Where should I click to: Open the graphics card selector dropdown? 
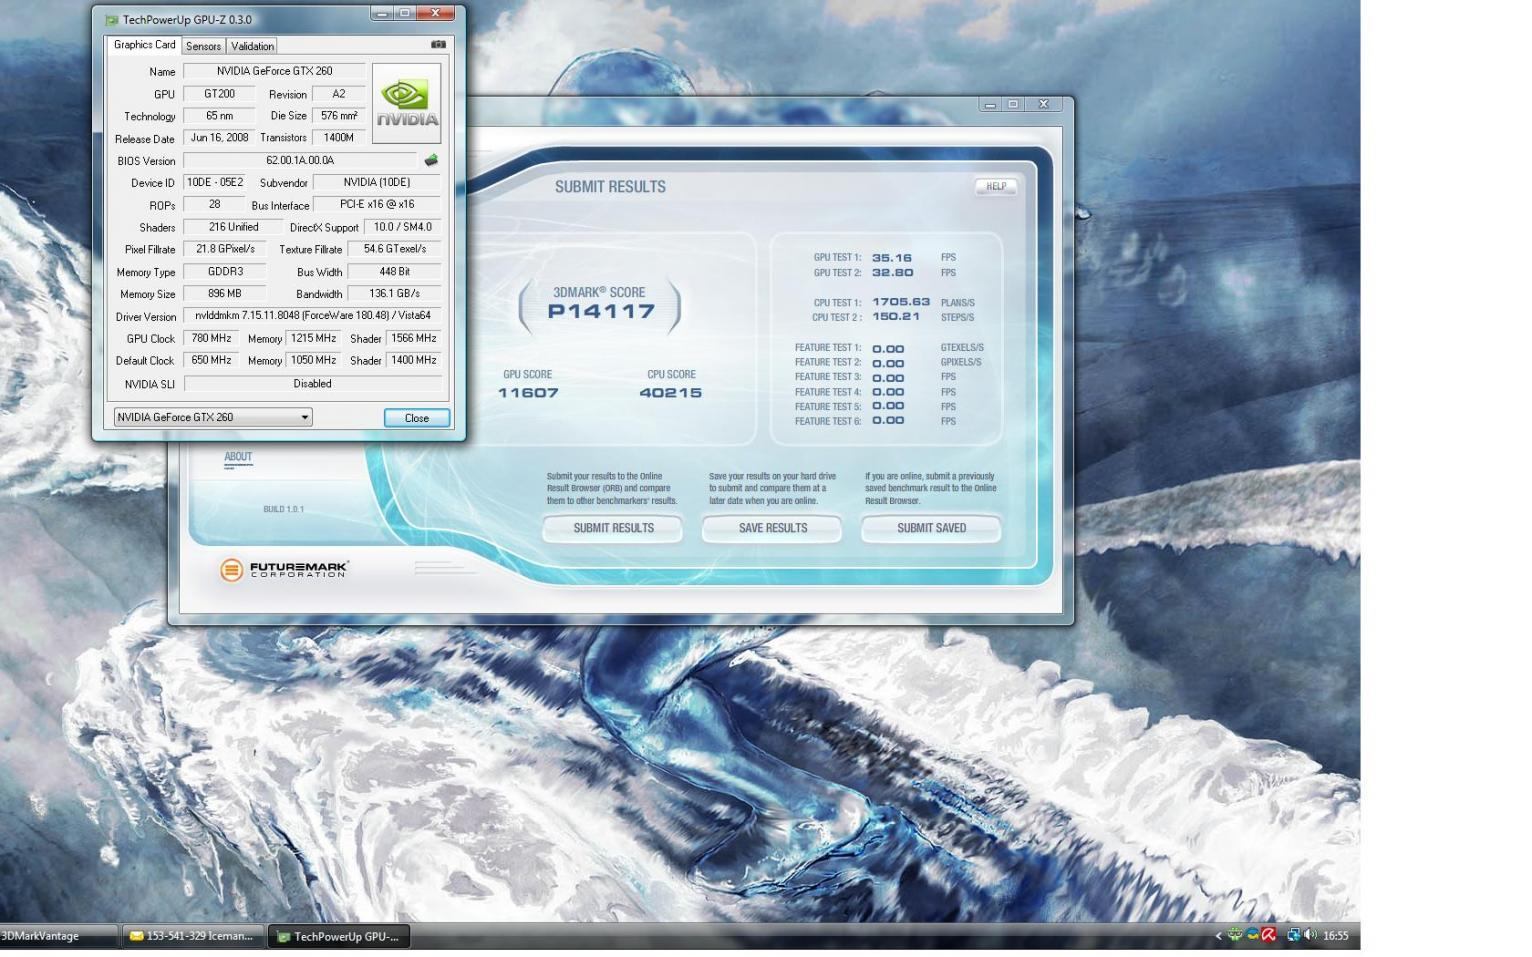point(212,417)
